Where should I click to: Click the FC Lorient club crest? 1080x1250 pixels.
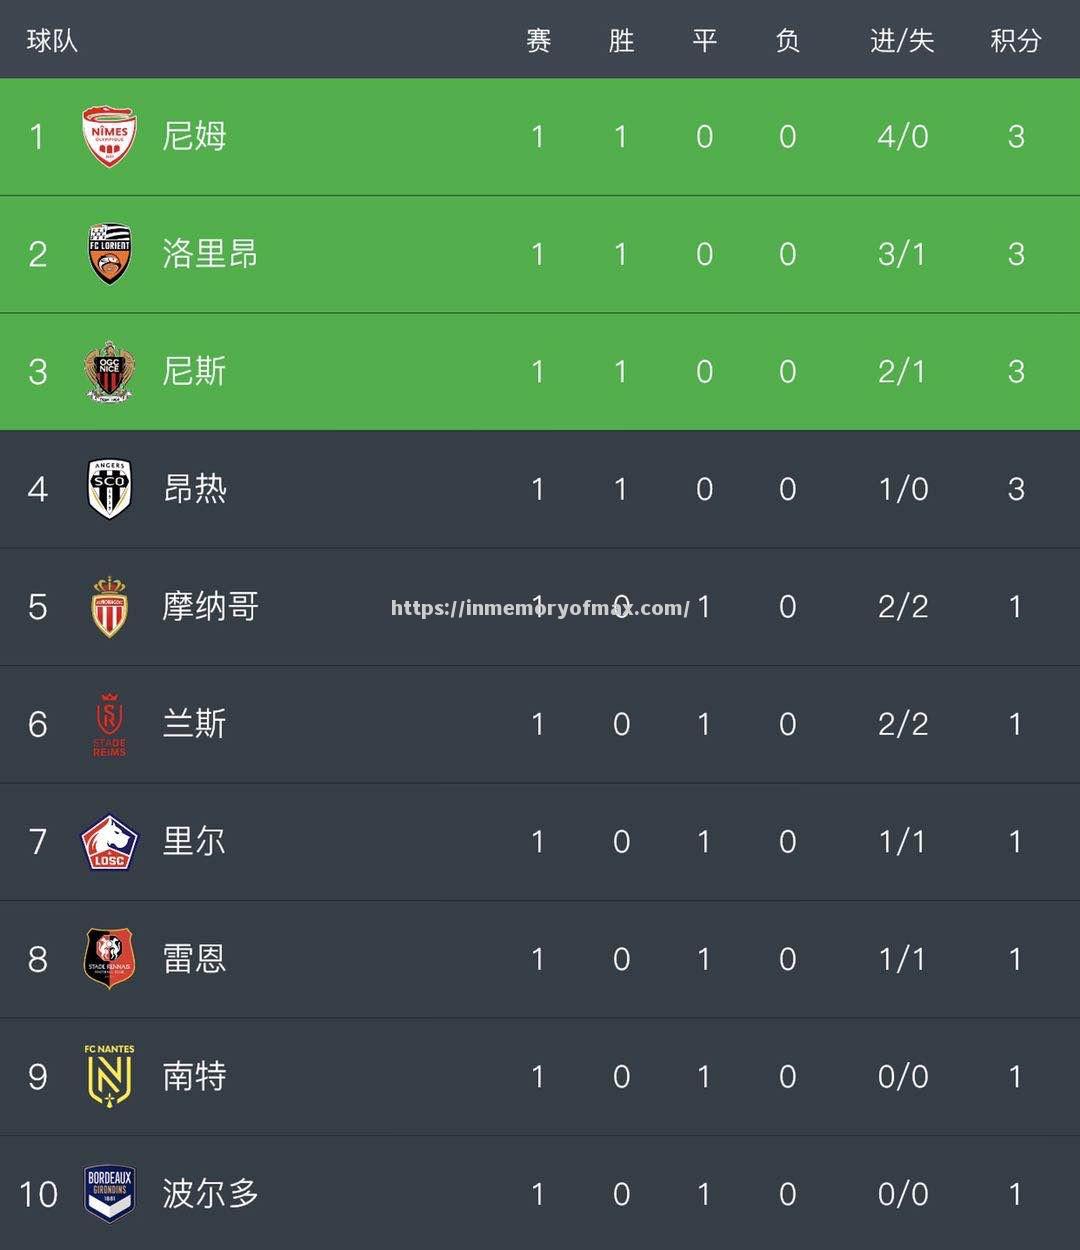point(109,254)
